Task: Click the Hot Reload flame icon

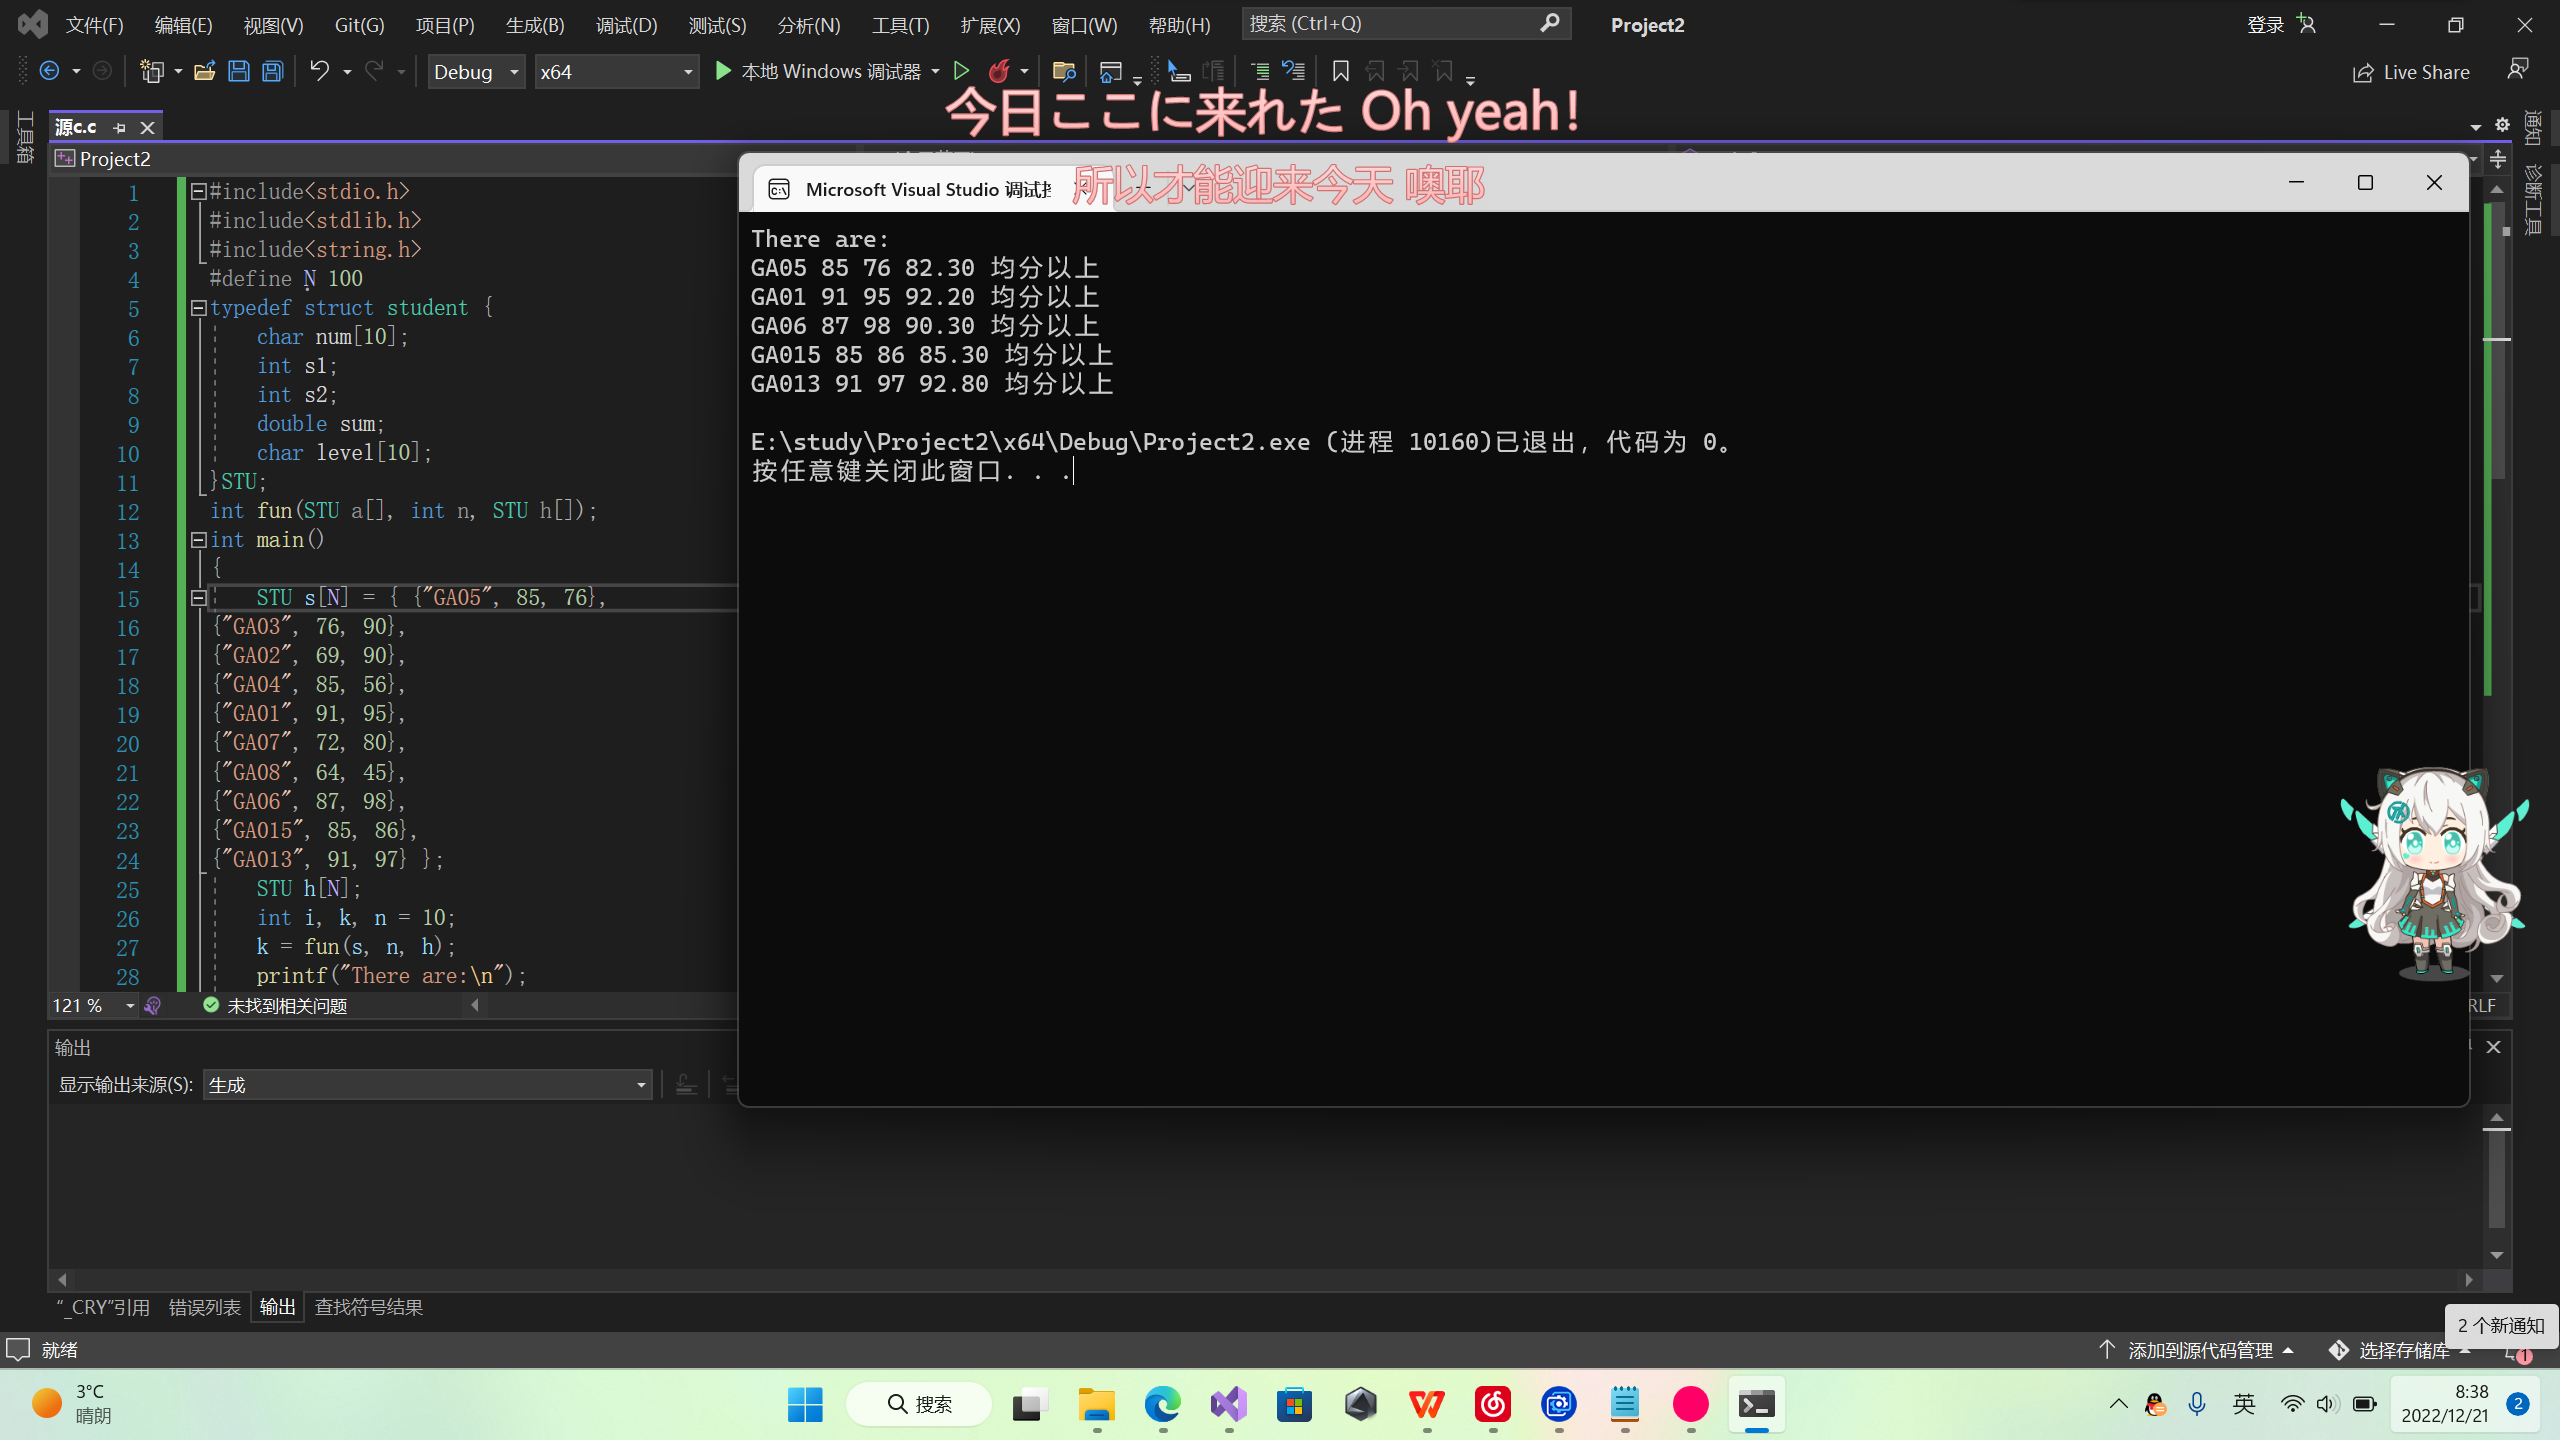Action: pyautogui.click(x=998, y=71)
